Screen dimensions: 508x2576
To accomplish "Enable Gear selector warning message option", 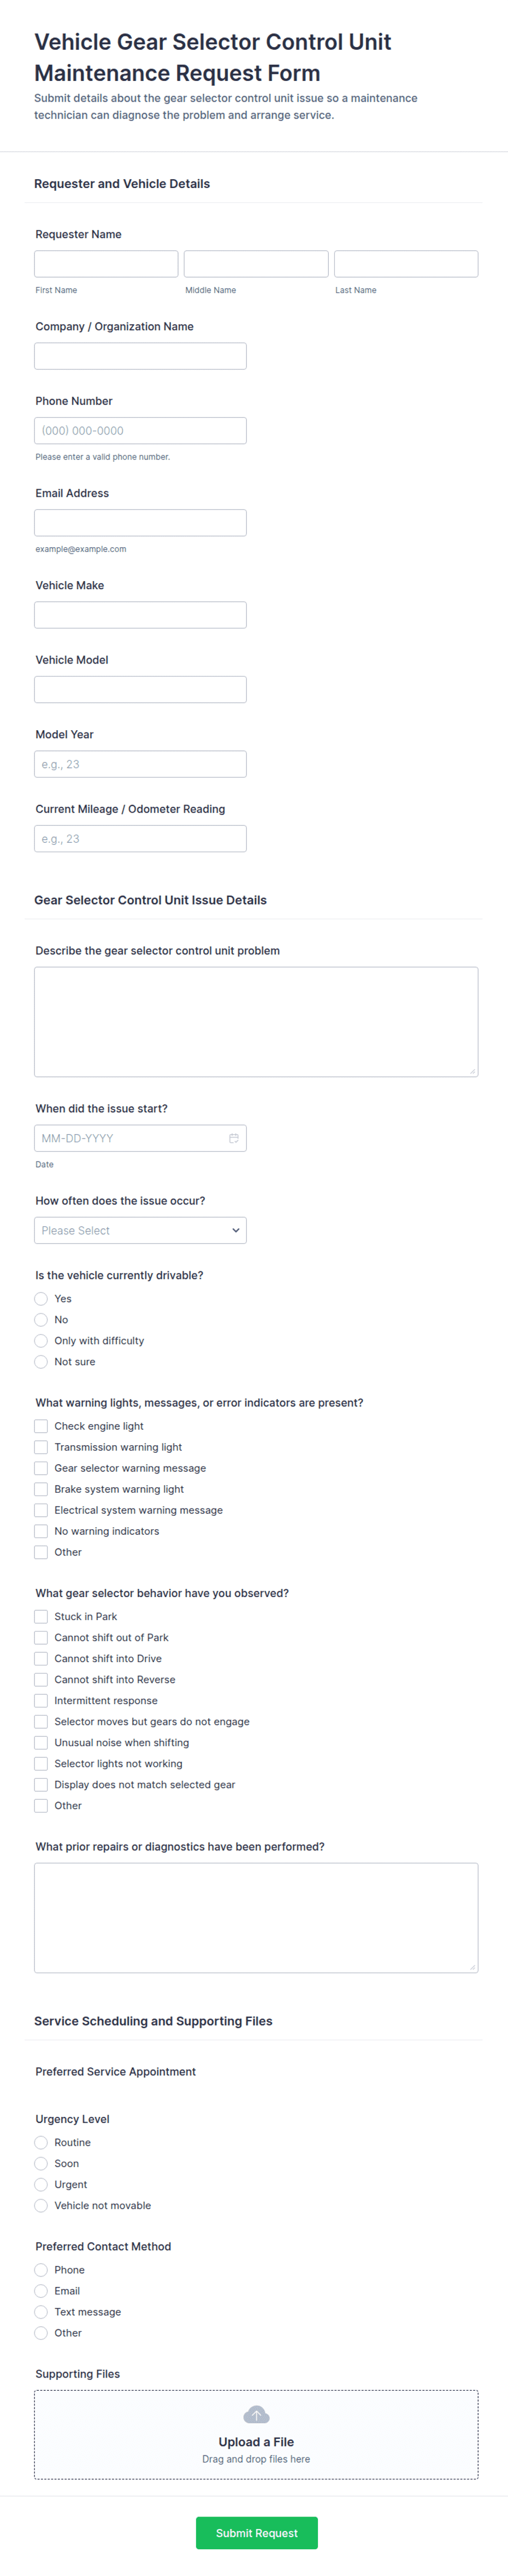I will 41,1468.
